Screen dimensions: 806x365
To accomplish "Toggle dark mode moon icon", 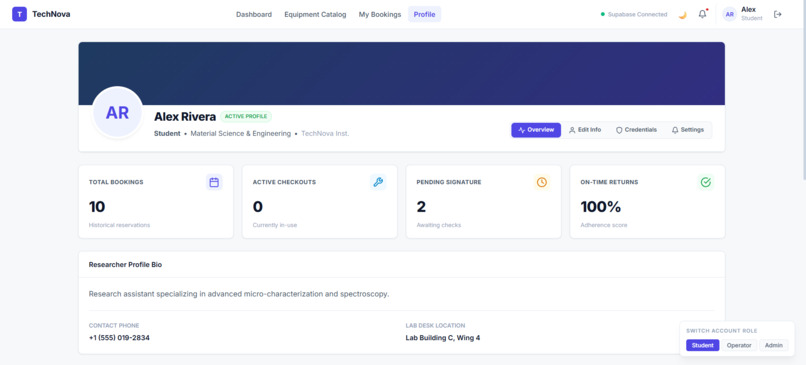I will [682, 15].
